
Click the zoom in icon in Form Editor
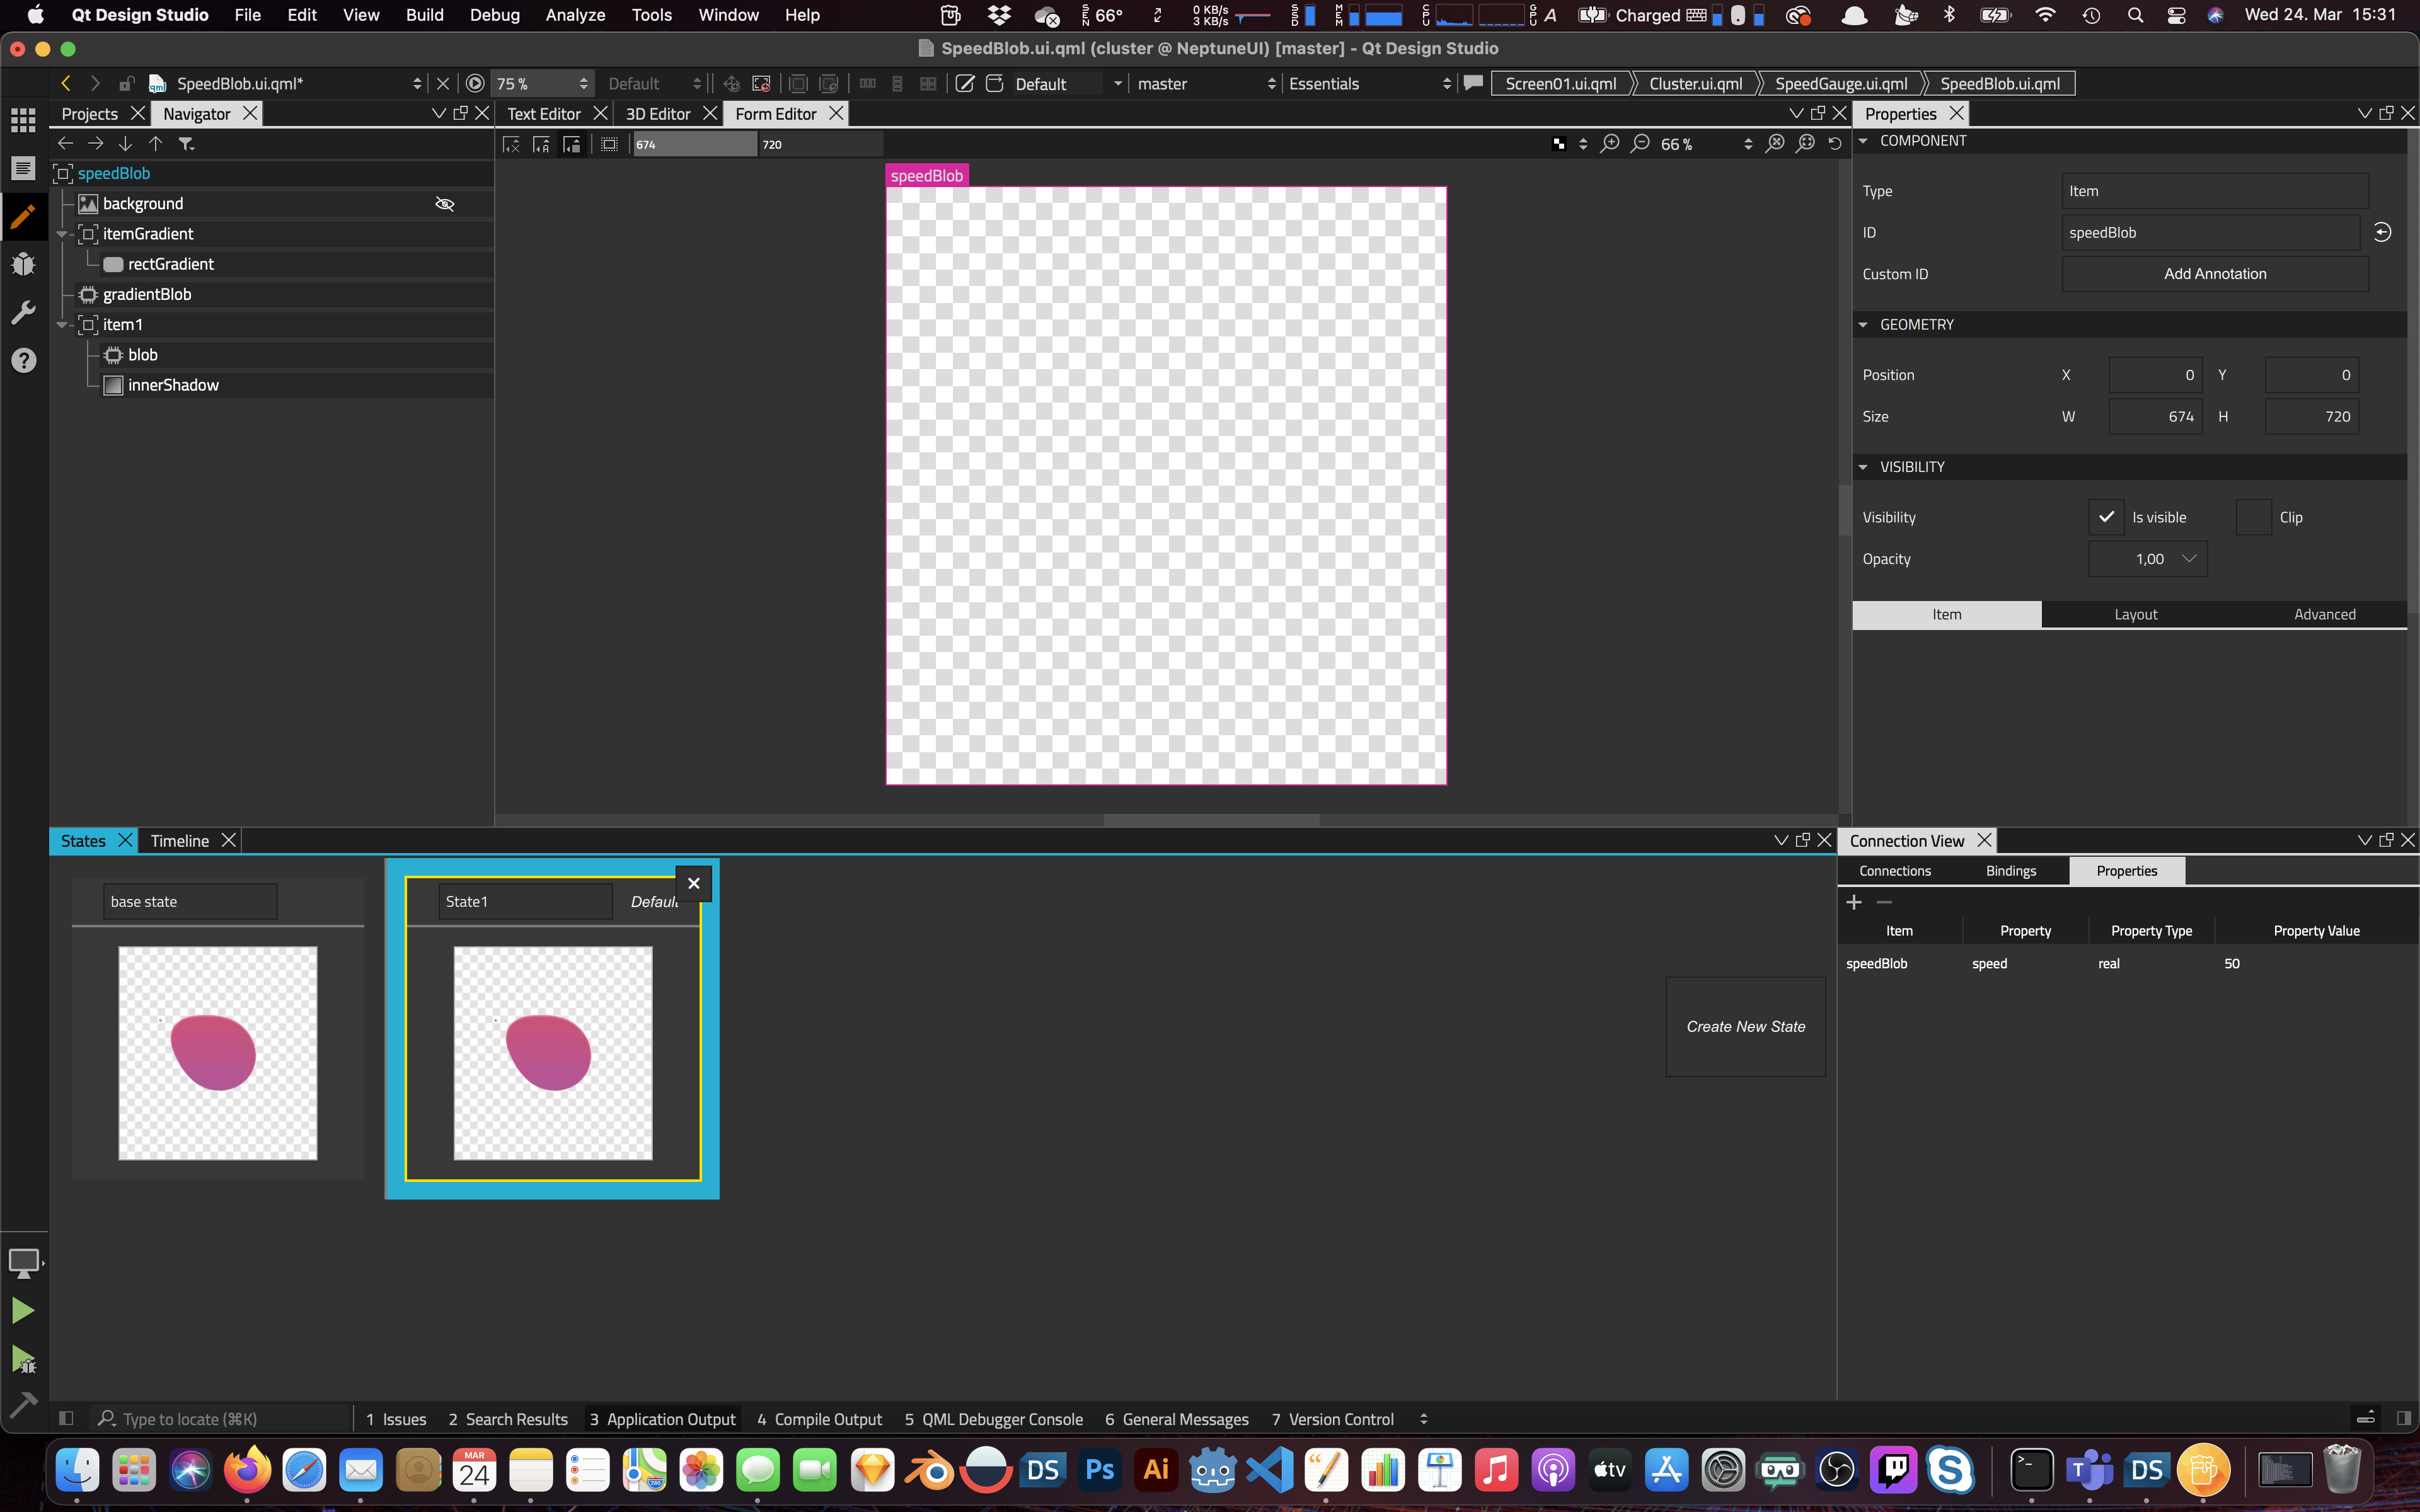tap(1610, 144)
